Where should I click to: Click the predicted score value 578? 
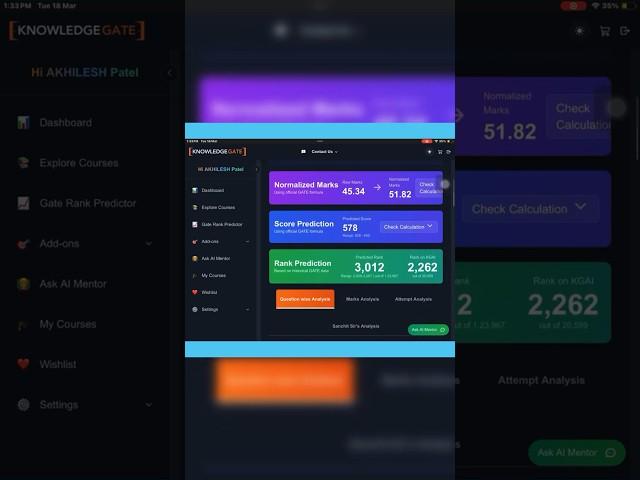pos(350,228)
